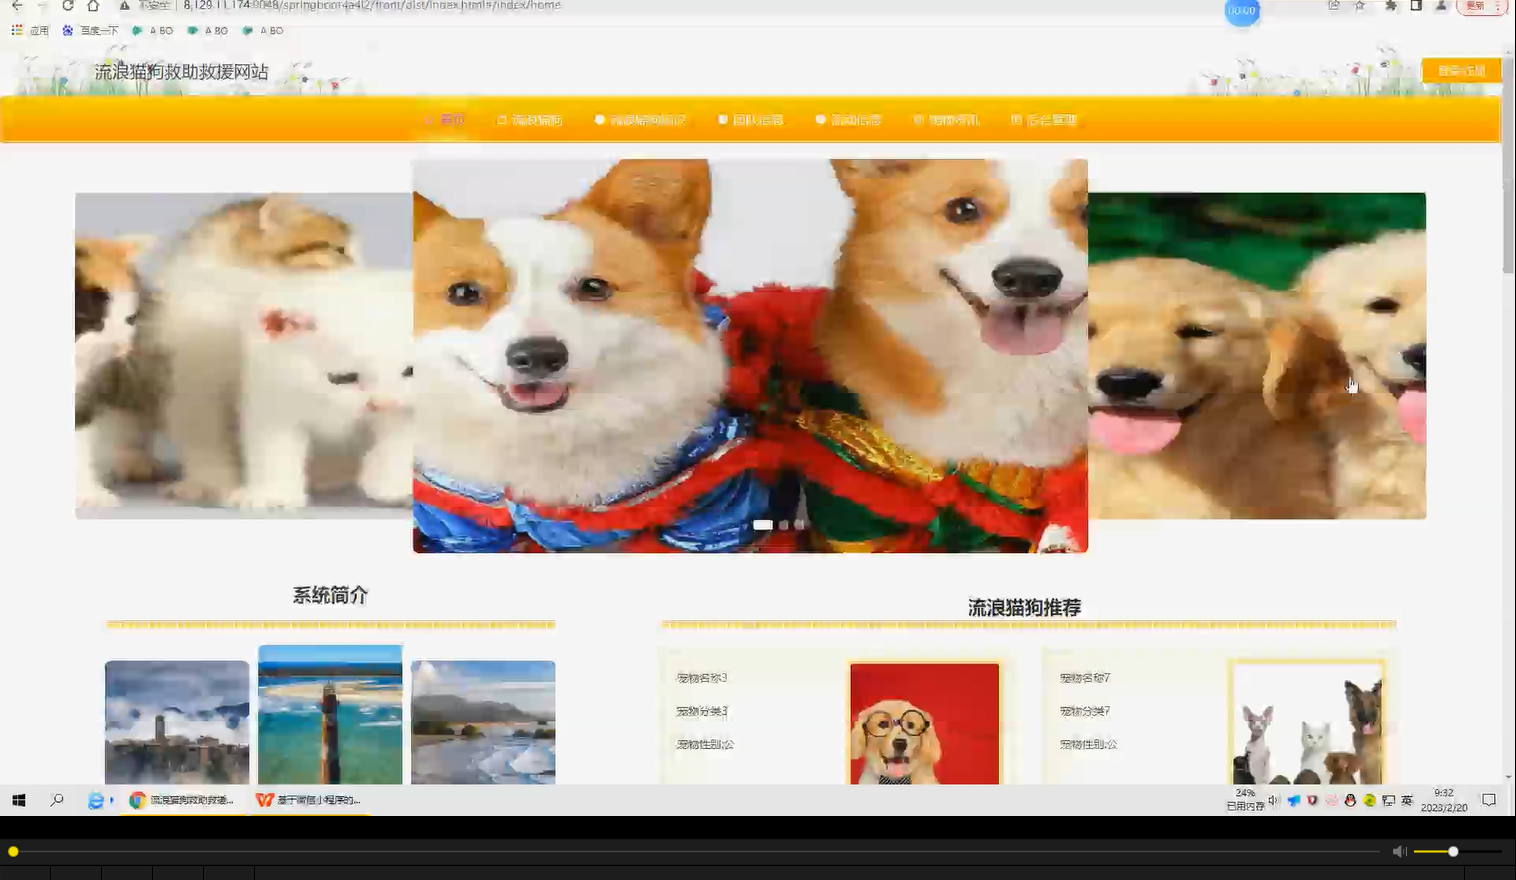Viewport: 1516px width, 880px height.
Task: Click the 团队信息 circle icon in navigation
Action: [x=722, y=119]
